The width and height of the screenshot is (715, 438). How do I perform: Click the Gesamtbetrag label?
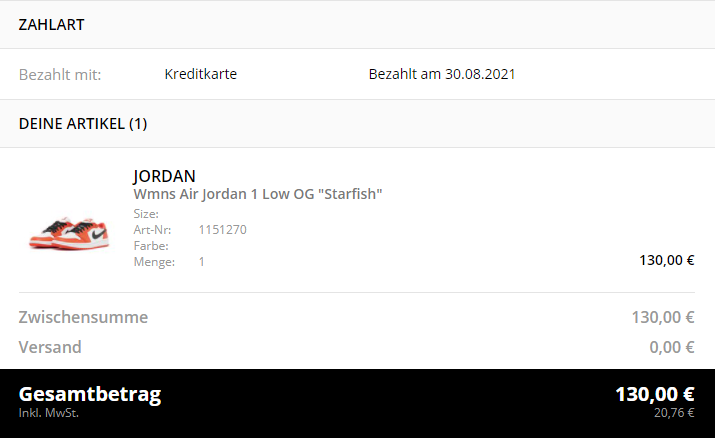pos(90,395)
